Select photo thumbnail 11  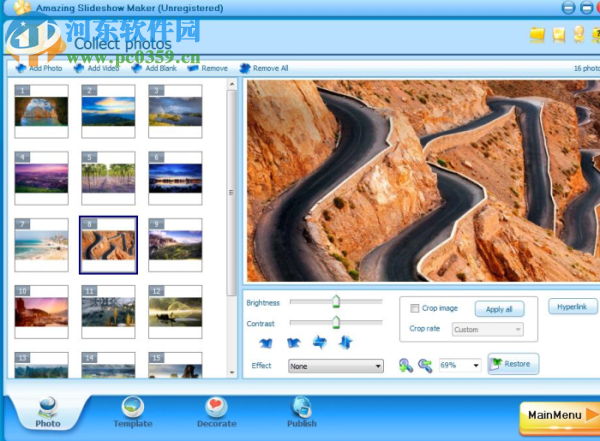pyautogui.click(x=108, y=312)
